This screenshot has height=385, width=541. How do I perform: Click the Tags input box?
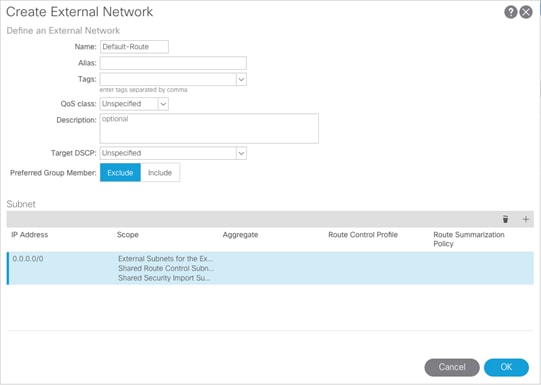pos(168,79)
